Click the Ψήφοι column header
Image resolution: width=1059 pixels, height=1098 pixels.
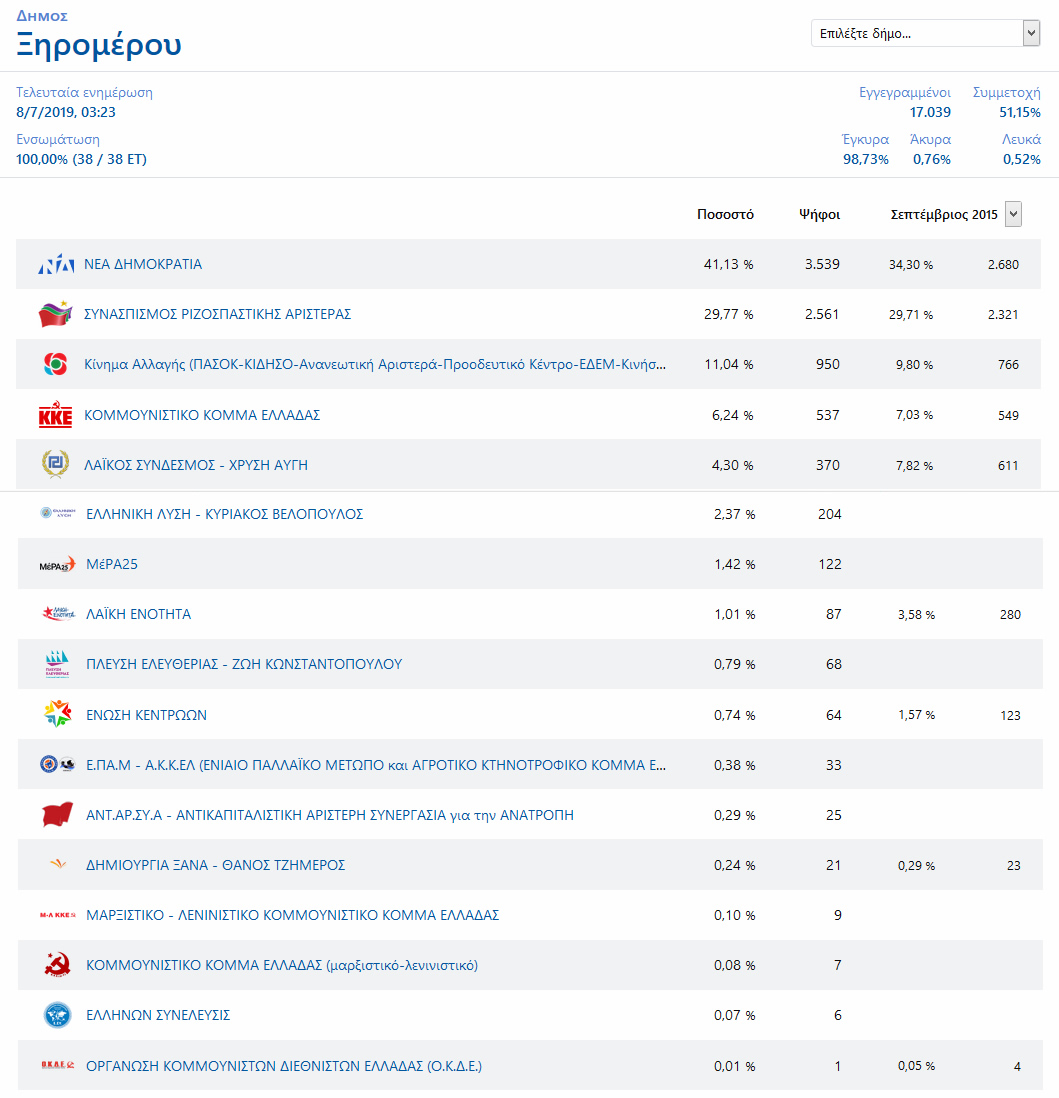coord(819,214)
